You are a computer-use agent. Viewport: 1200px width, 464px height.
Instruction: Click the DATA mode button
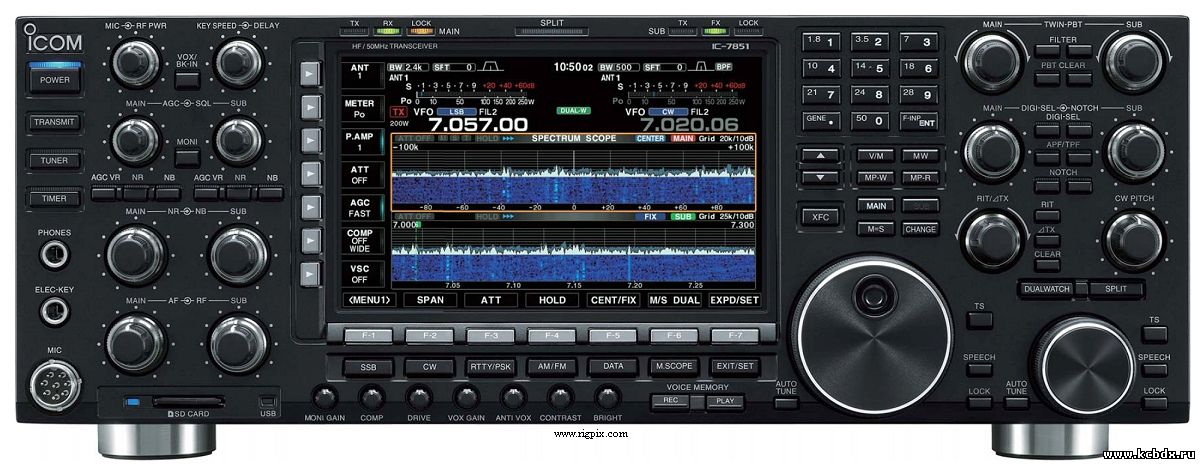pyautogui.click(x=613, y=367)
